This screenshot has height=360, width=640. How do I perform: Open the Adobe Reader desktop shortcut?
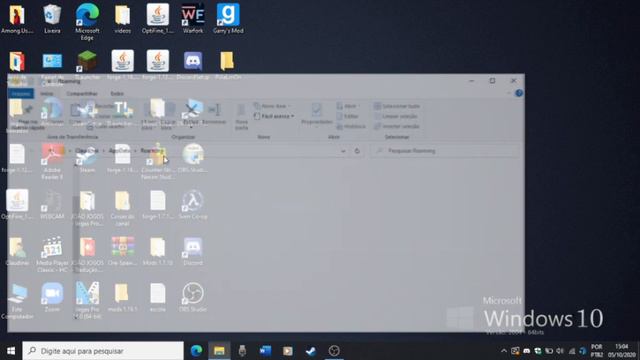pos(52,161)
